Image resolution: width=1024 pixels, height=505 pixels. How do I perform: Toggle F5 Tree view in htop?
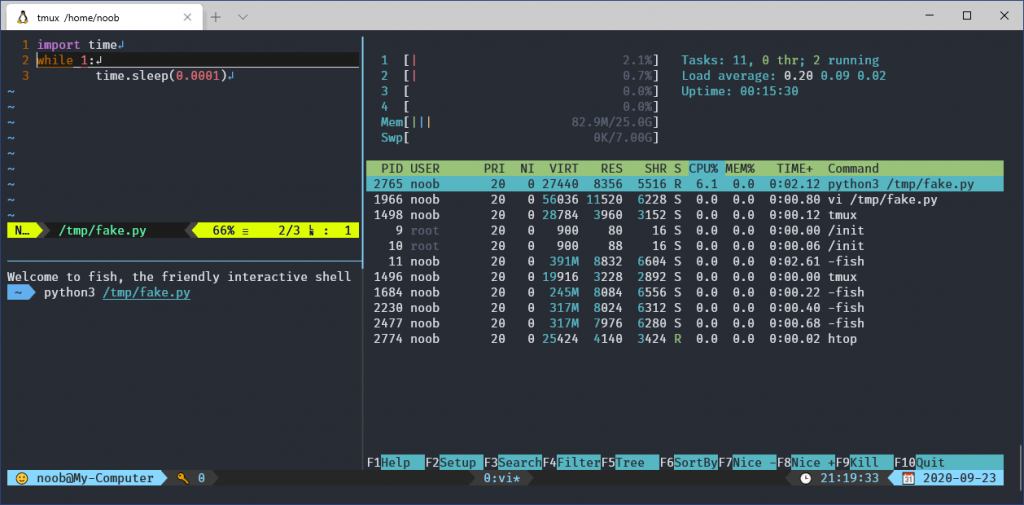tap(630, 463)
